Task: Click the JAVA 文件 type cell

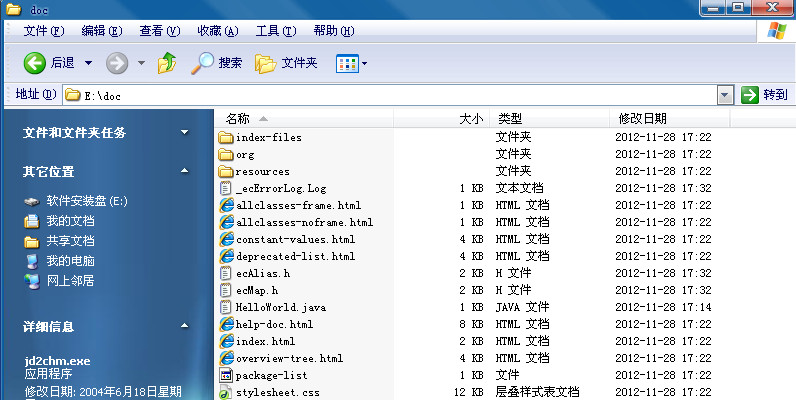Action: (x=522, y=308)
